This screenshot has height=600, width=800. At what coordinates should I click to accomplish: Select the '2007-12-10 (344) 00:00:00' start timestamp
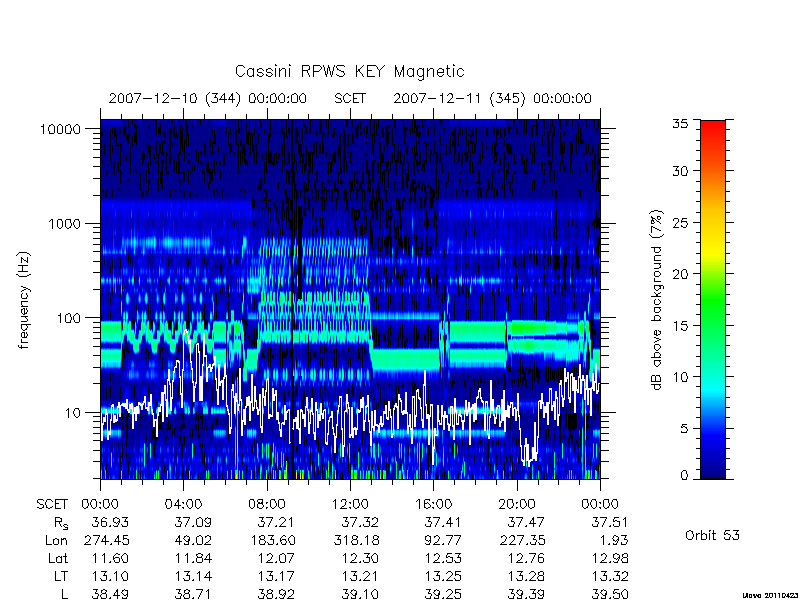point(208,98)
